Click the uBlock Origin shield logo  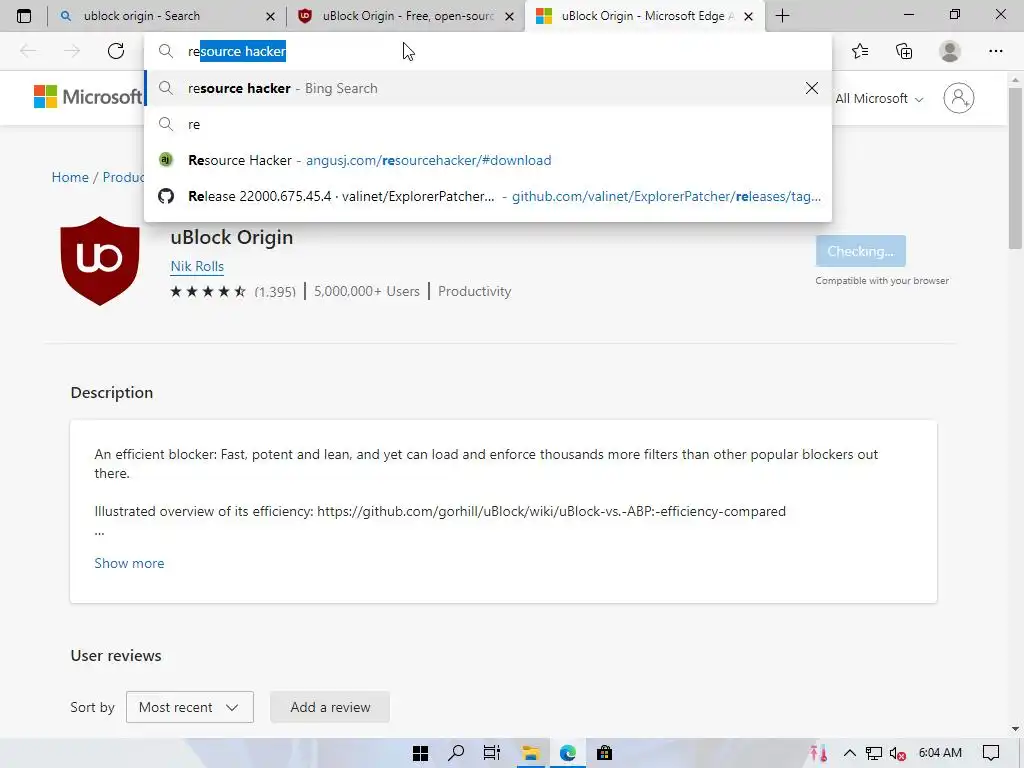coord(100,261)
